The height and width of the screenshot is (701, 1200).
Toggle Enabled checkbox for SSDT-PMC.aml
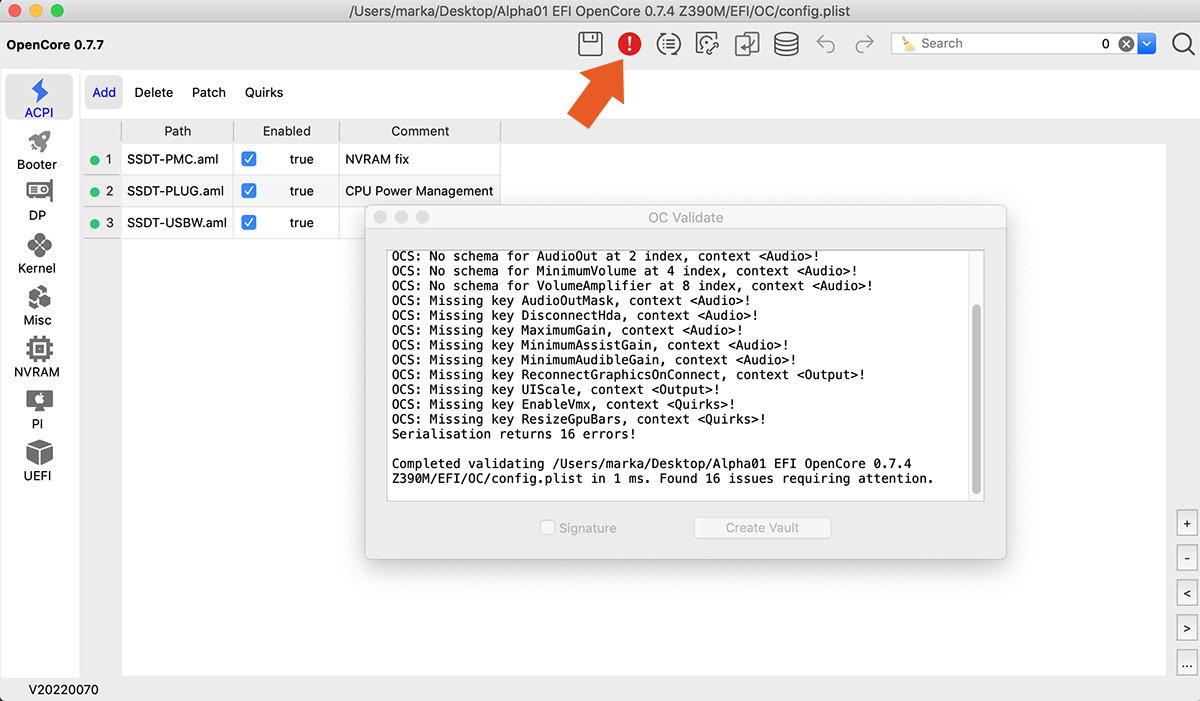tap(249, 159)
